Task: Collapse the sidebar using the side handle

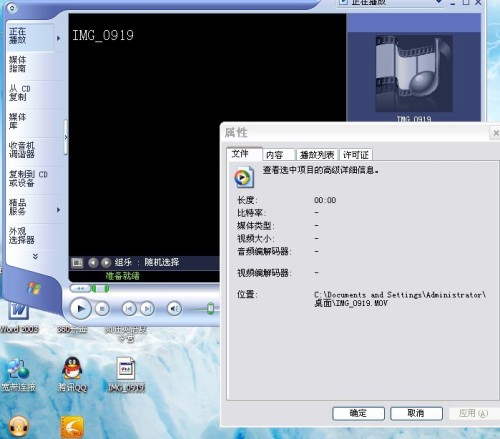Action: click(66, 137)
